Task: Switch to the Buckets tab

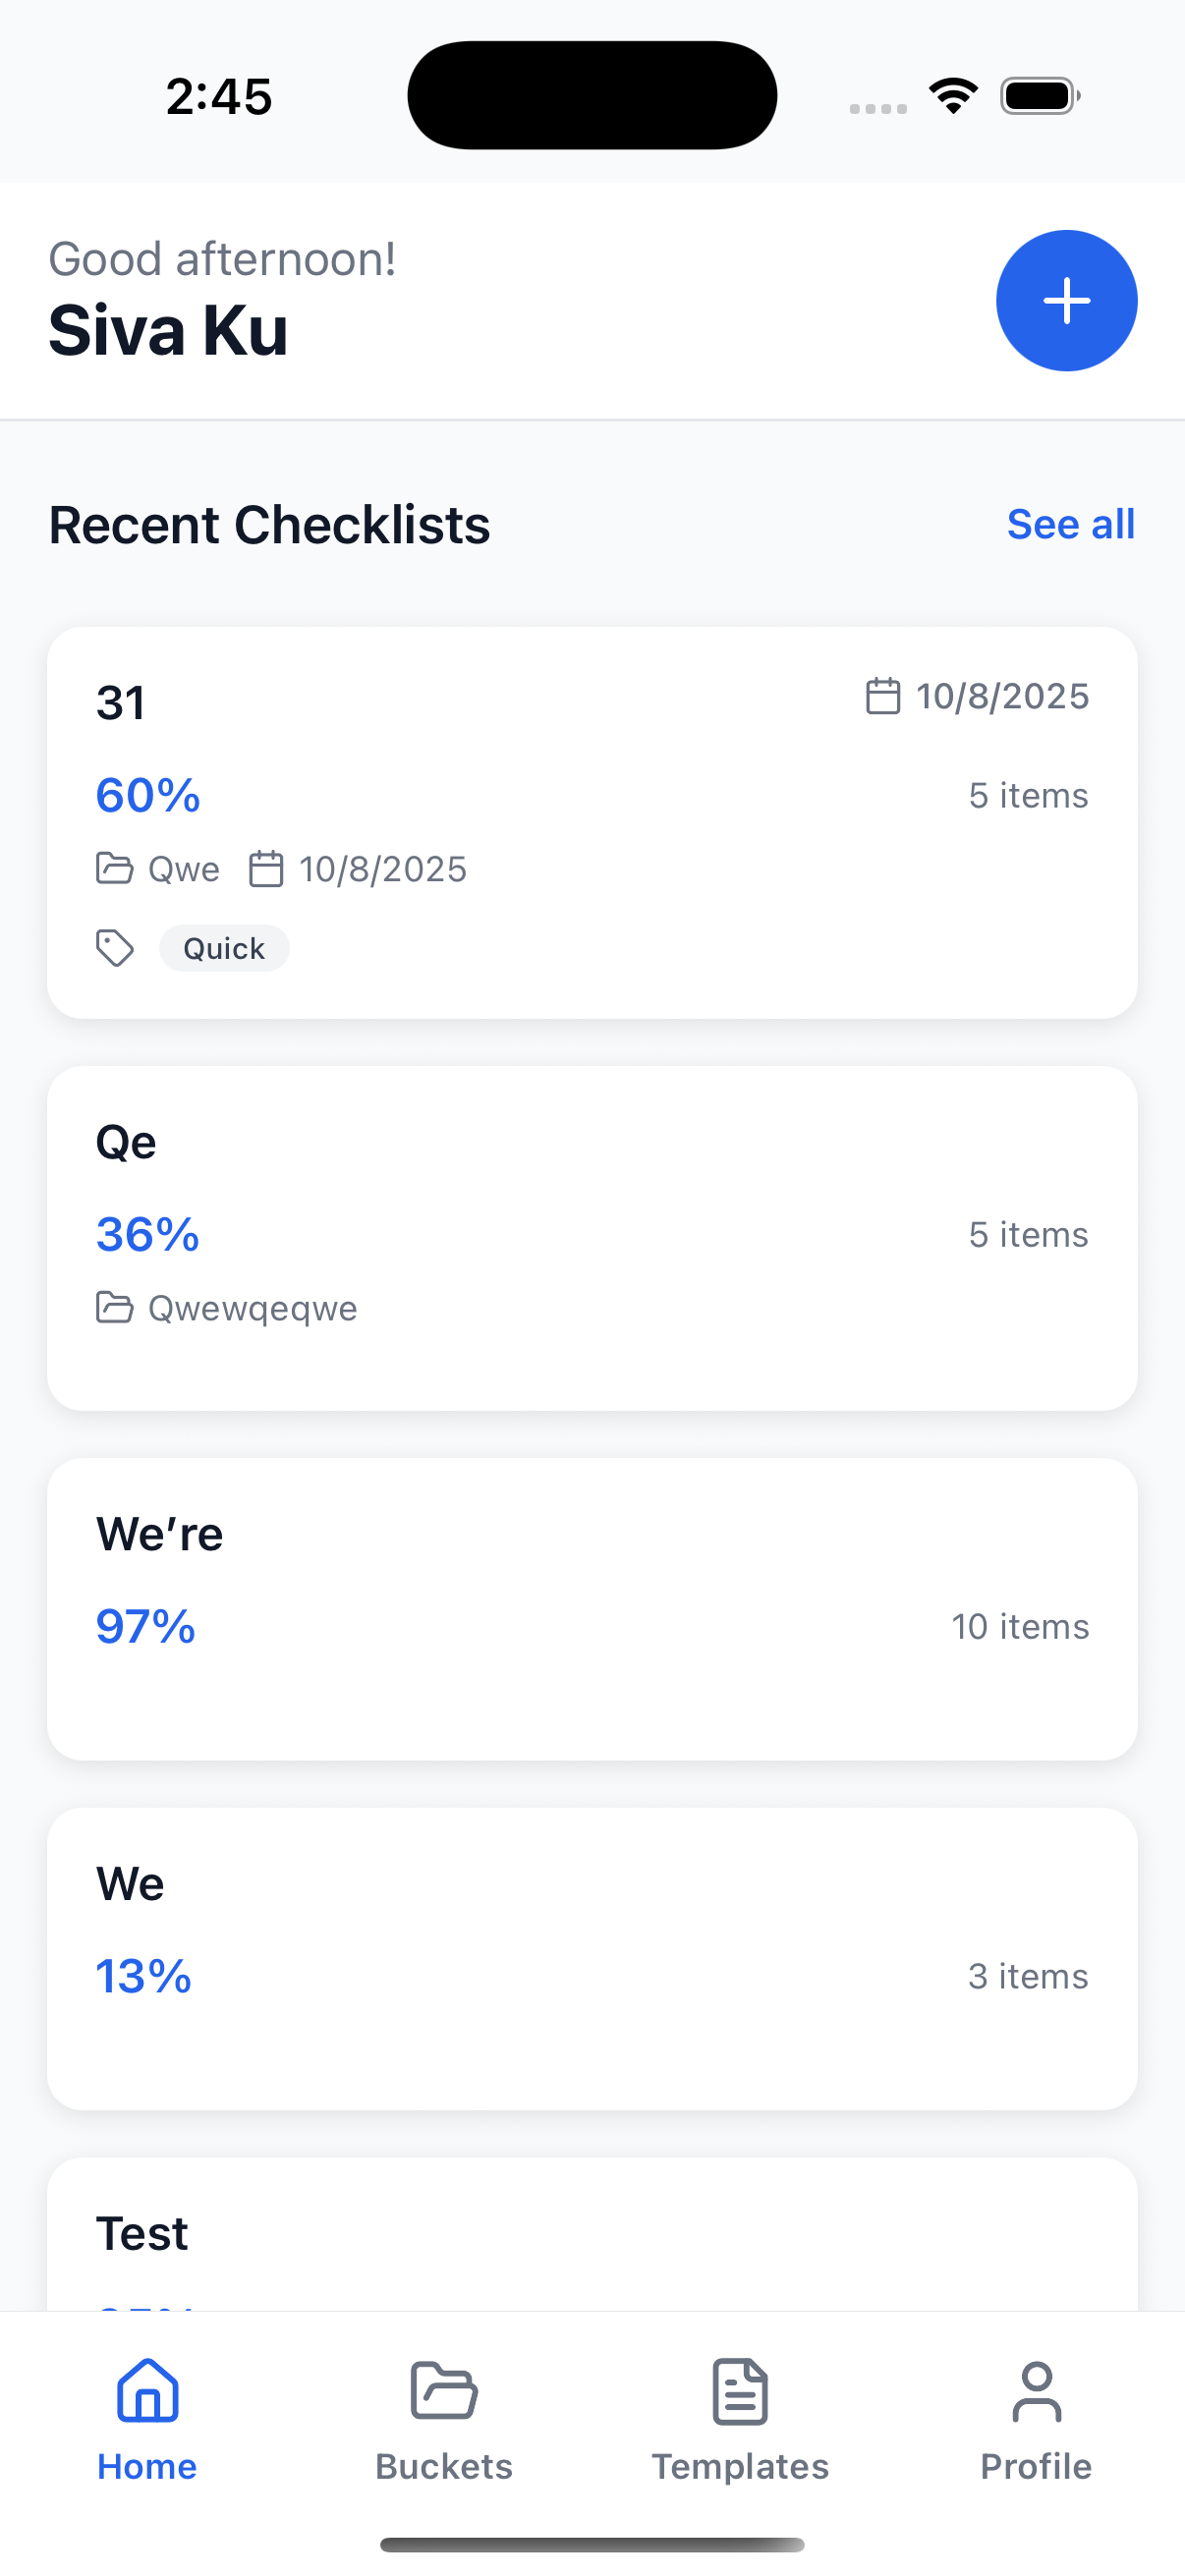Action: 443,2422
